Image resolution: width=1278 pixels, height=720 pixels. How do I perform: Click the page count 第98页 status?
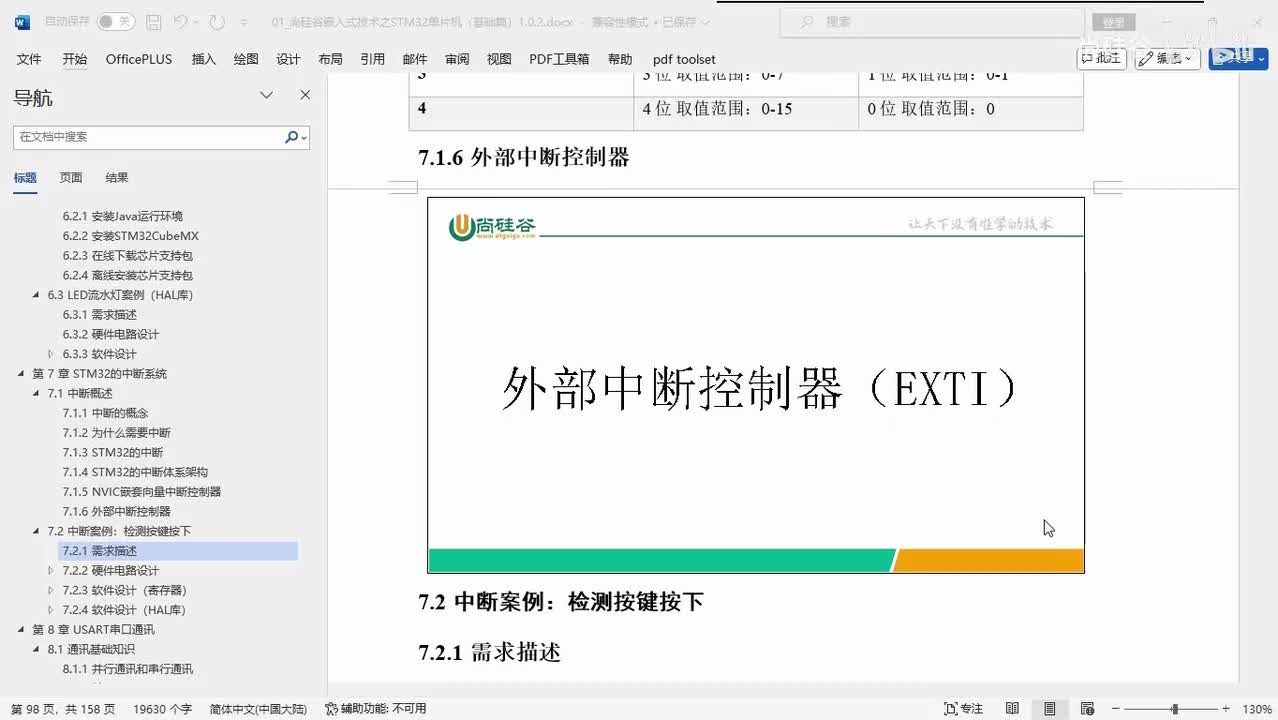pos(63,709)
